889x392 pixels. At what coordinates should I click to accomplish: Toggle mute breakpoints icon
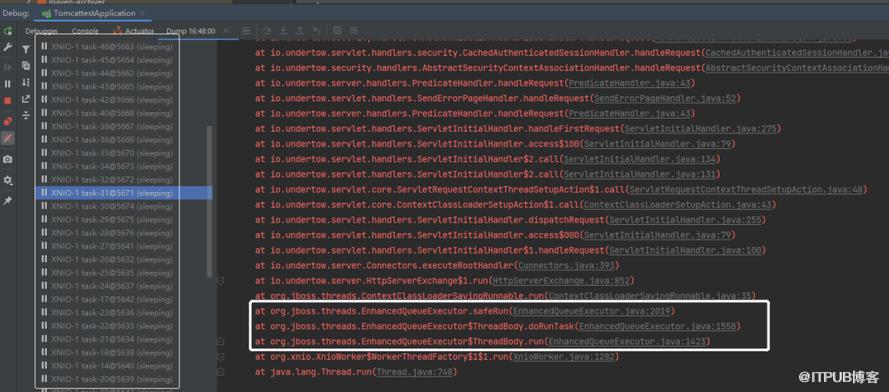tap(7, 138)
